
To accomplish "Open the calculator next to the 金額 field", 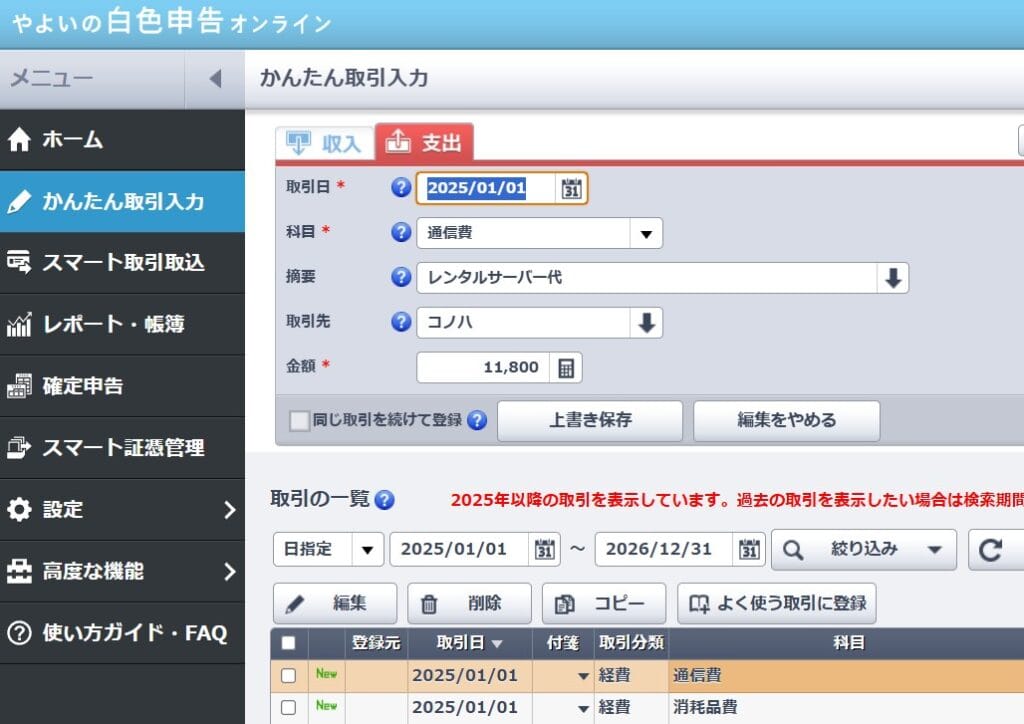I will pyautogui.click(x=565, y=367).
